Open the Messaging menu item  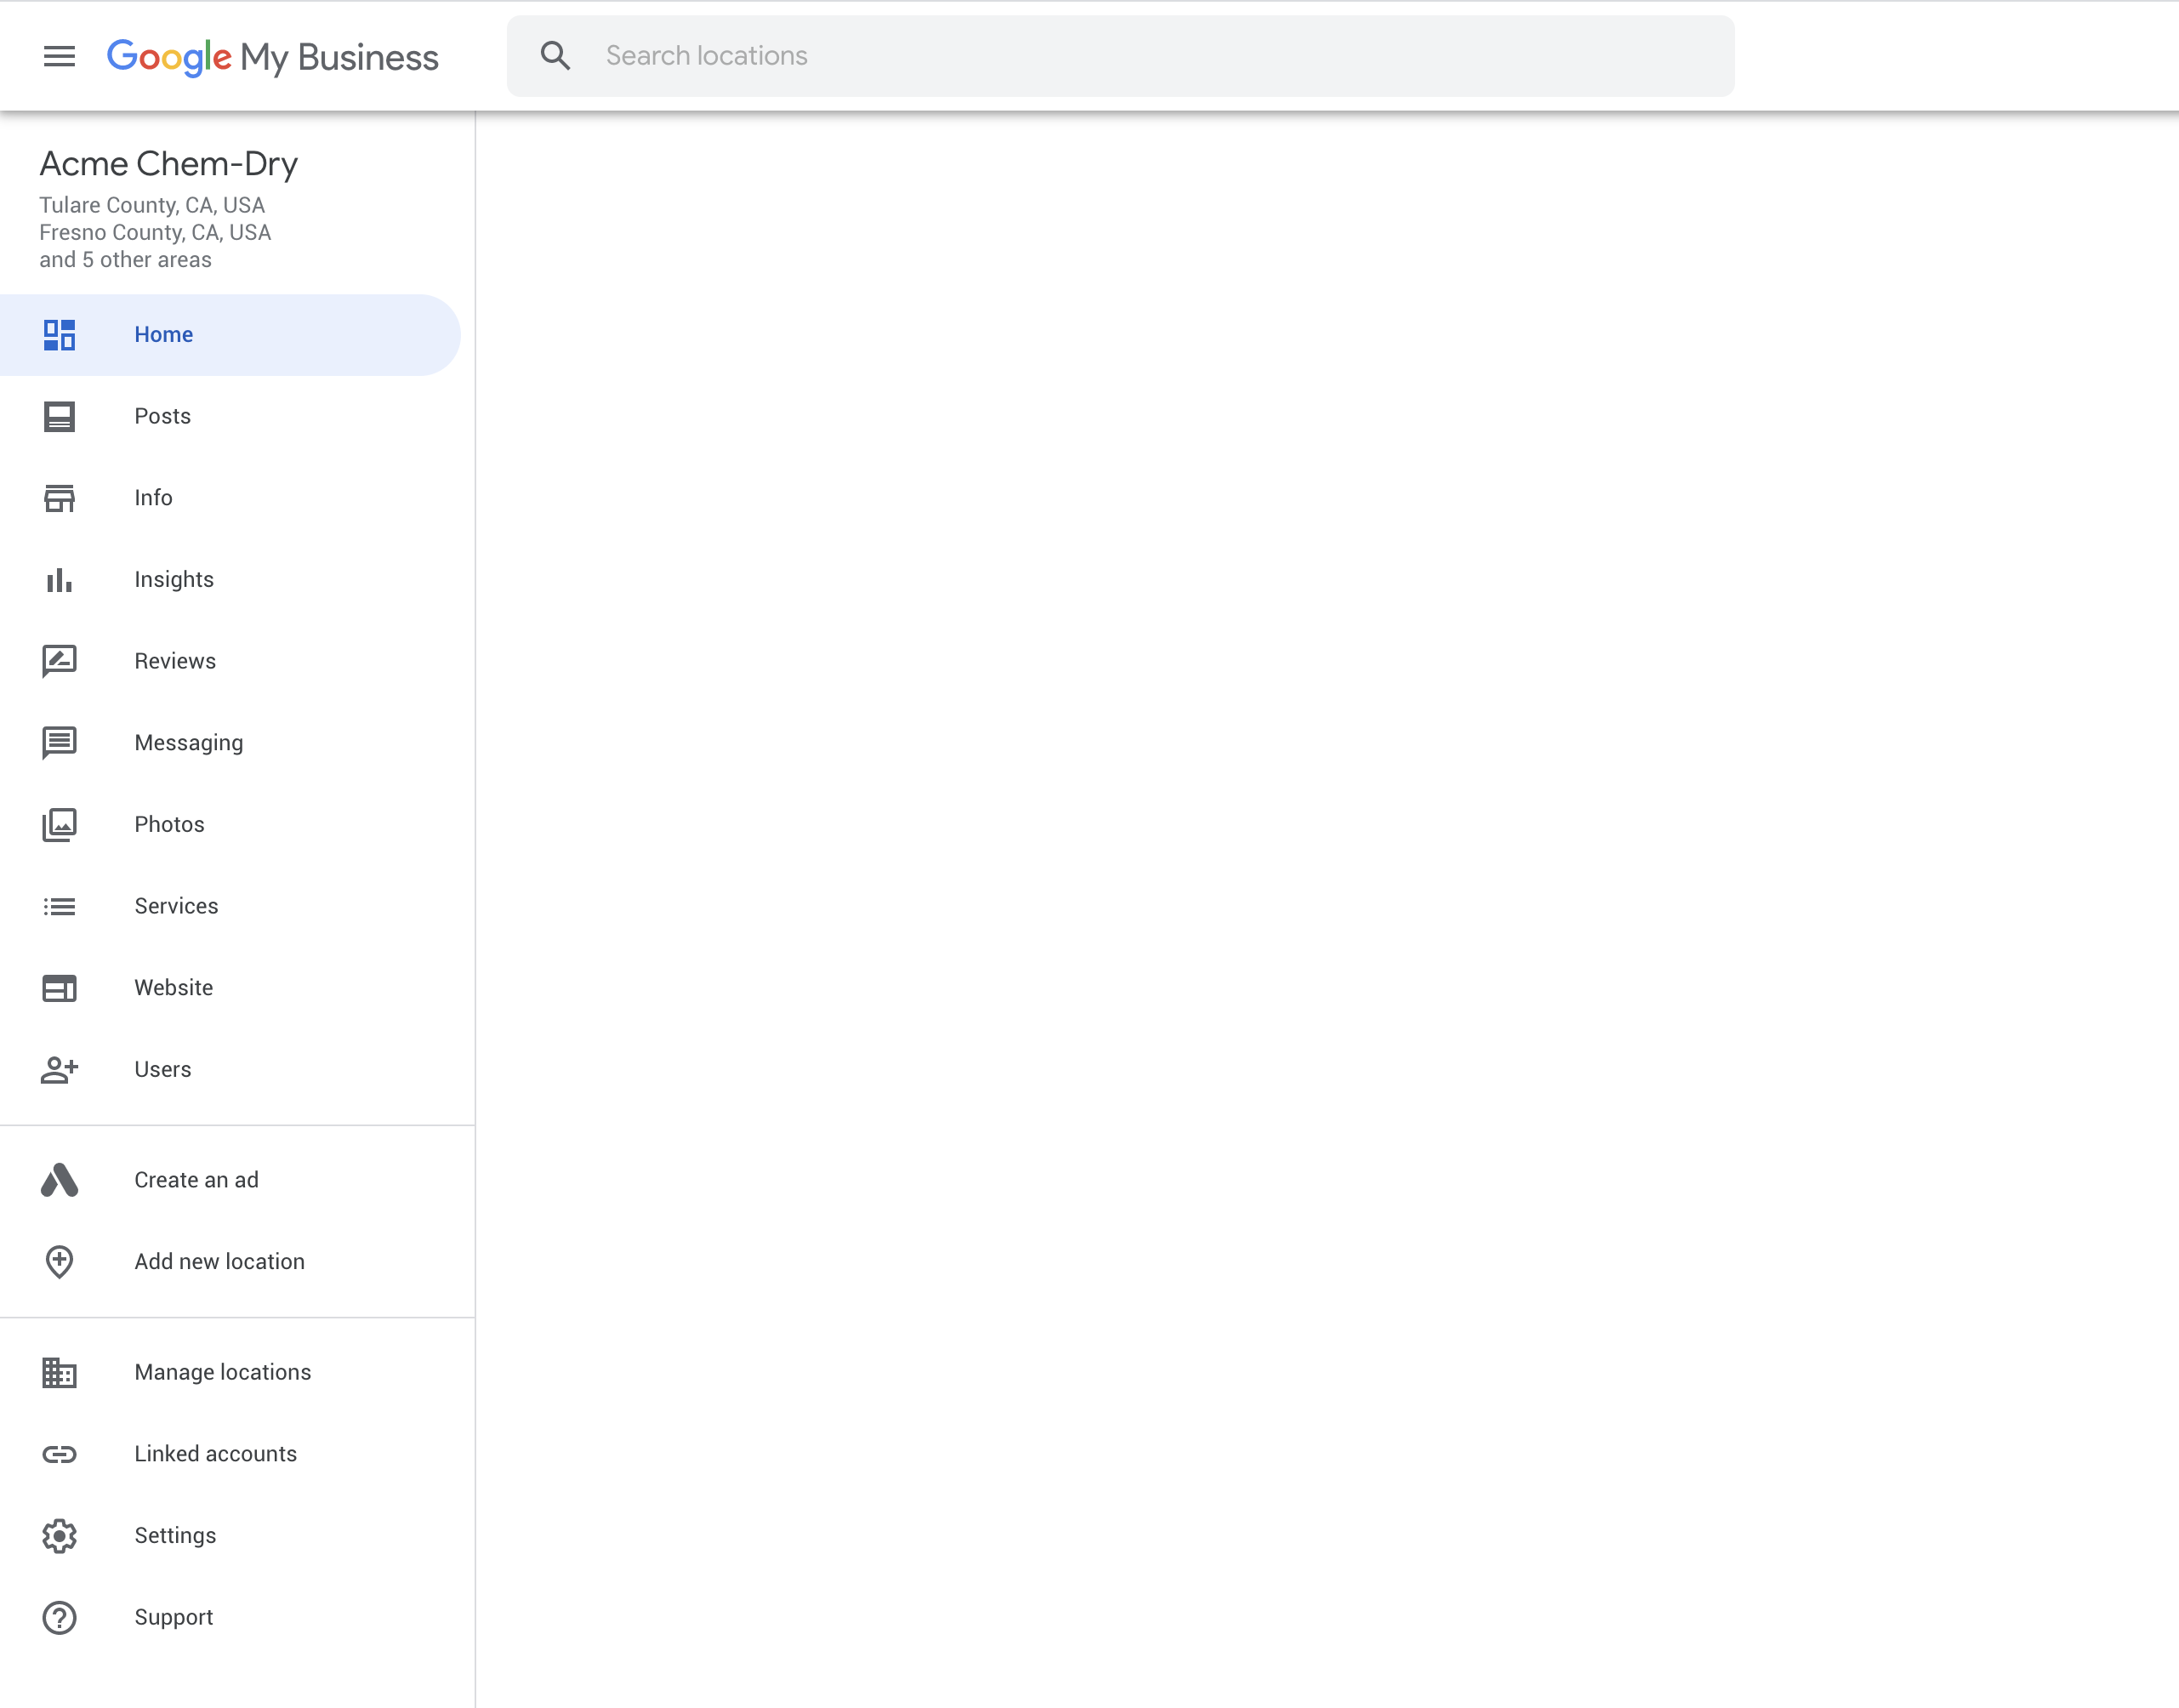[x=189, y=743]
